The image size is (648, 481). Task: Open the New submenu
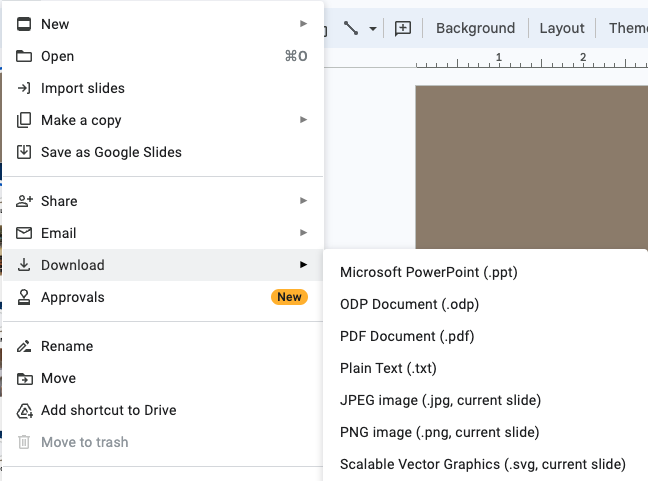pos(163,24)
